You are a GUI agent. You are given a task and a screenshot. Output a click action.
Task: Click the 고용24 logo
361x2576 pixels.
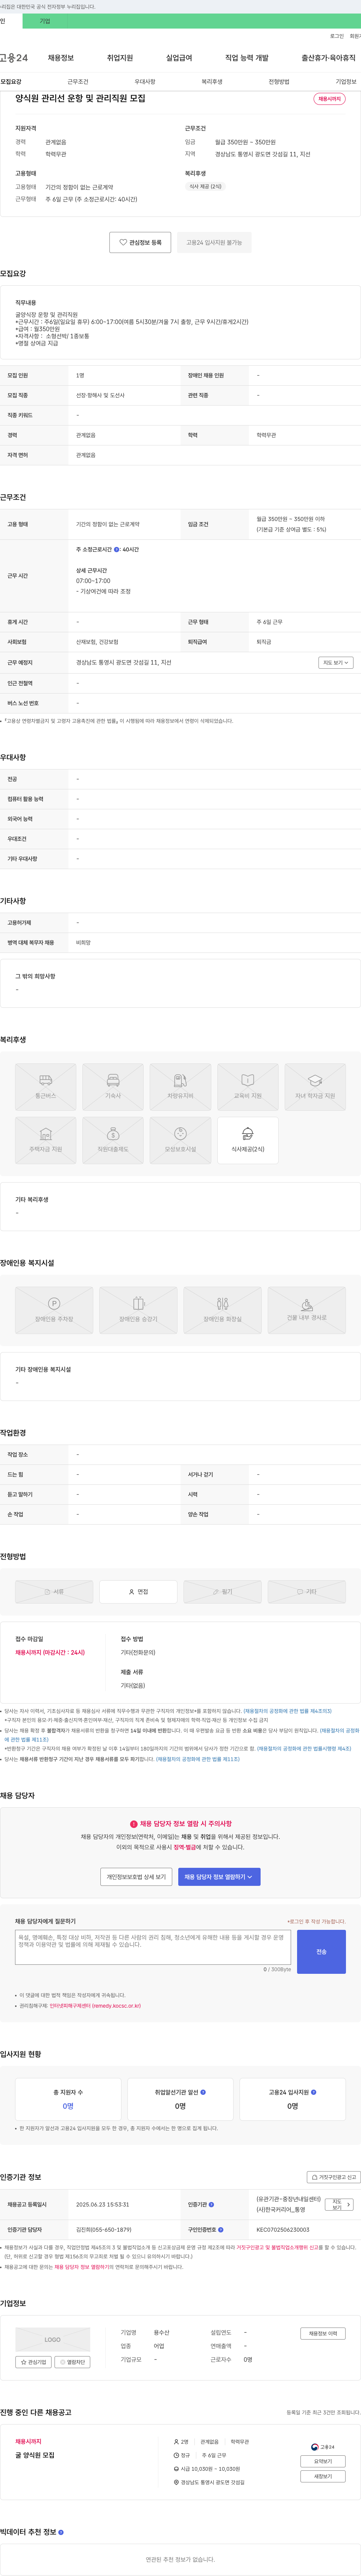click(x=14, y=58)
